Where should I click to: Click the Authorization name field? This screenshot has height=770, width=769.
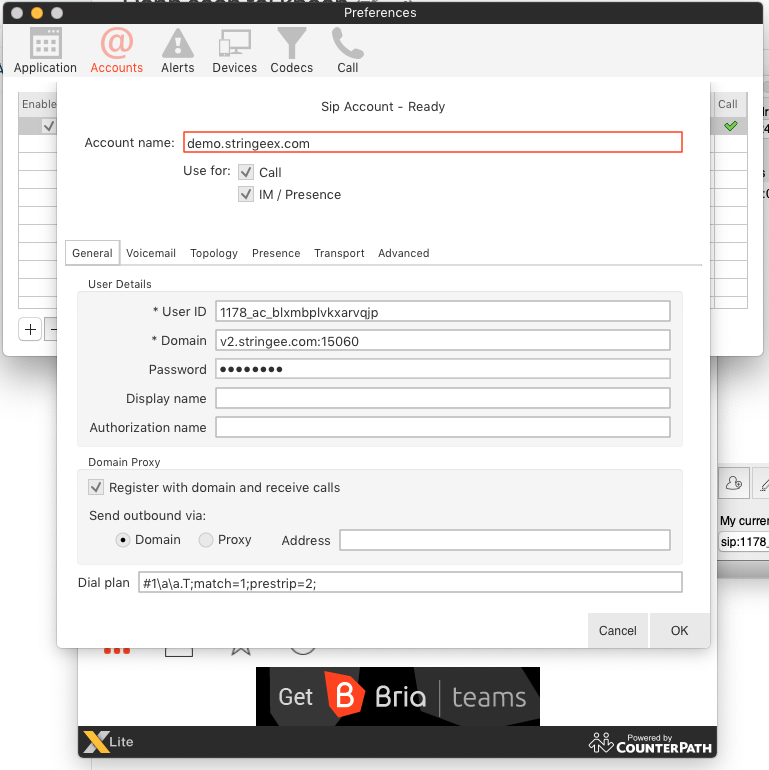[443, 427]
